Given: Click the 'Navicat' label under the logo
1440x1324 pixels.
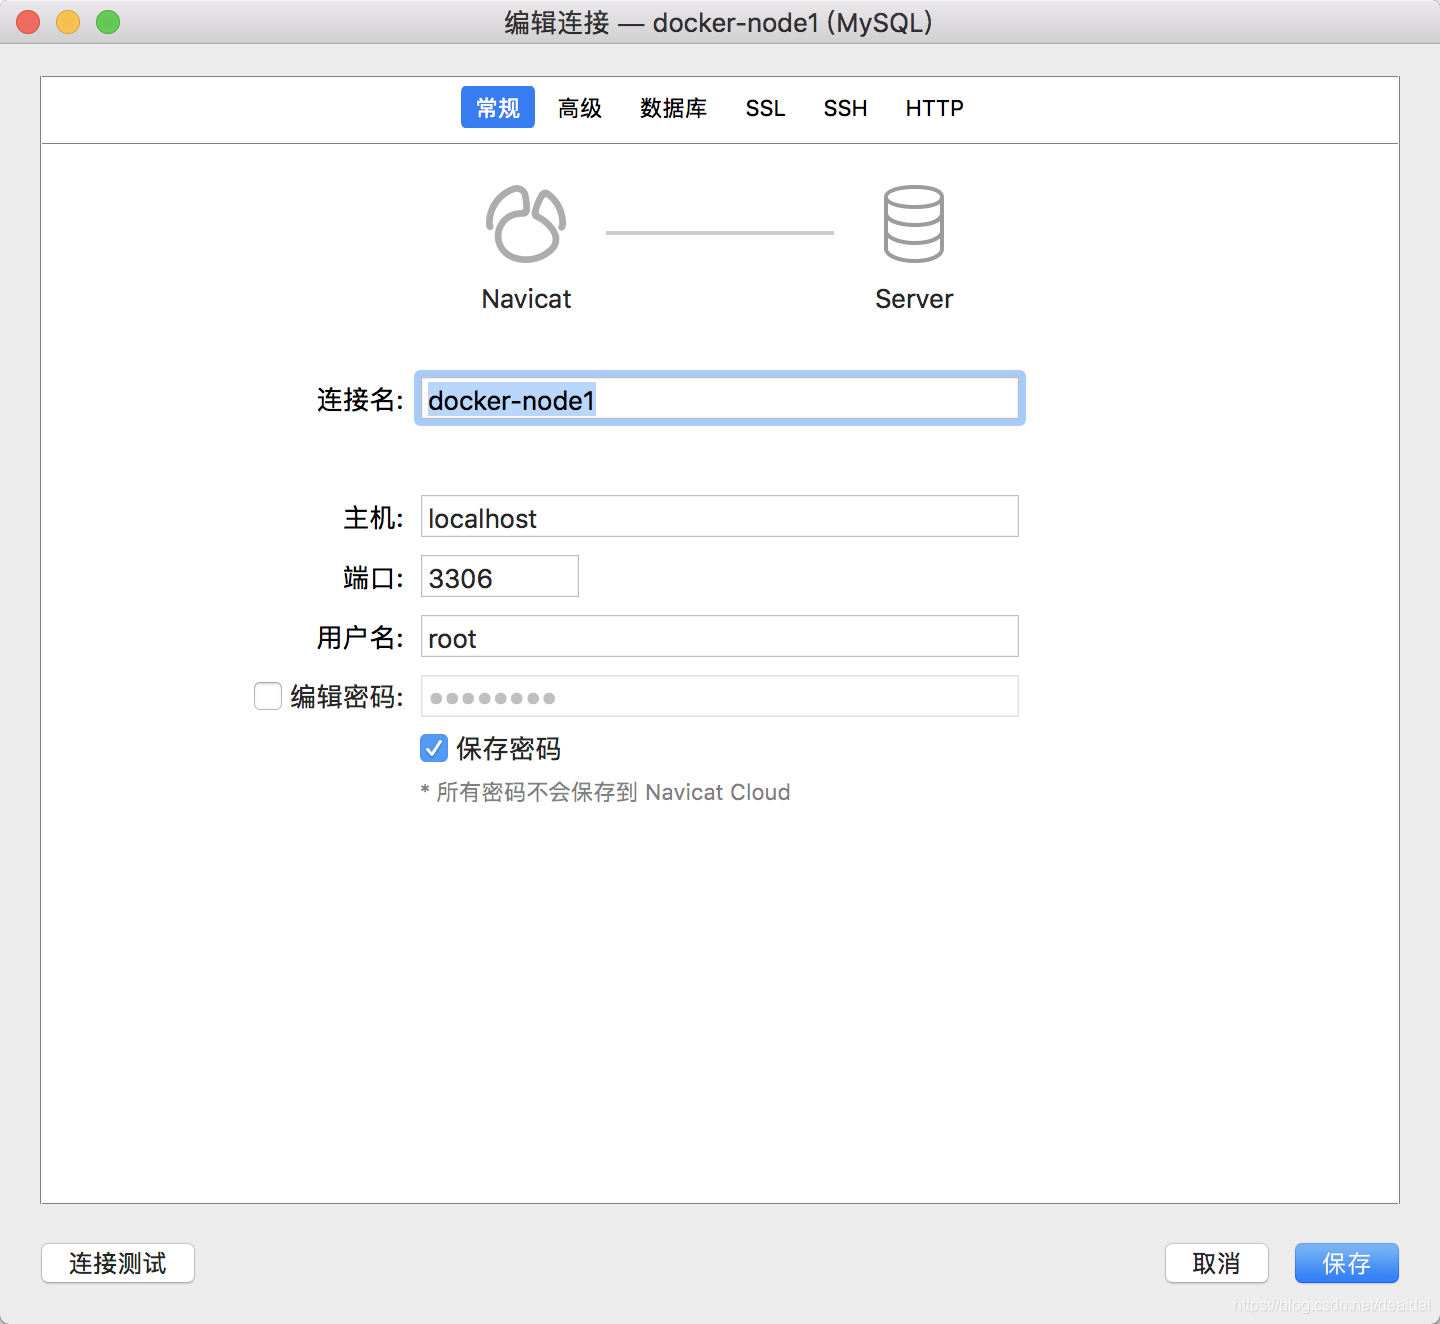Looking at the screenshot, I should (526, 299).
